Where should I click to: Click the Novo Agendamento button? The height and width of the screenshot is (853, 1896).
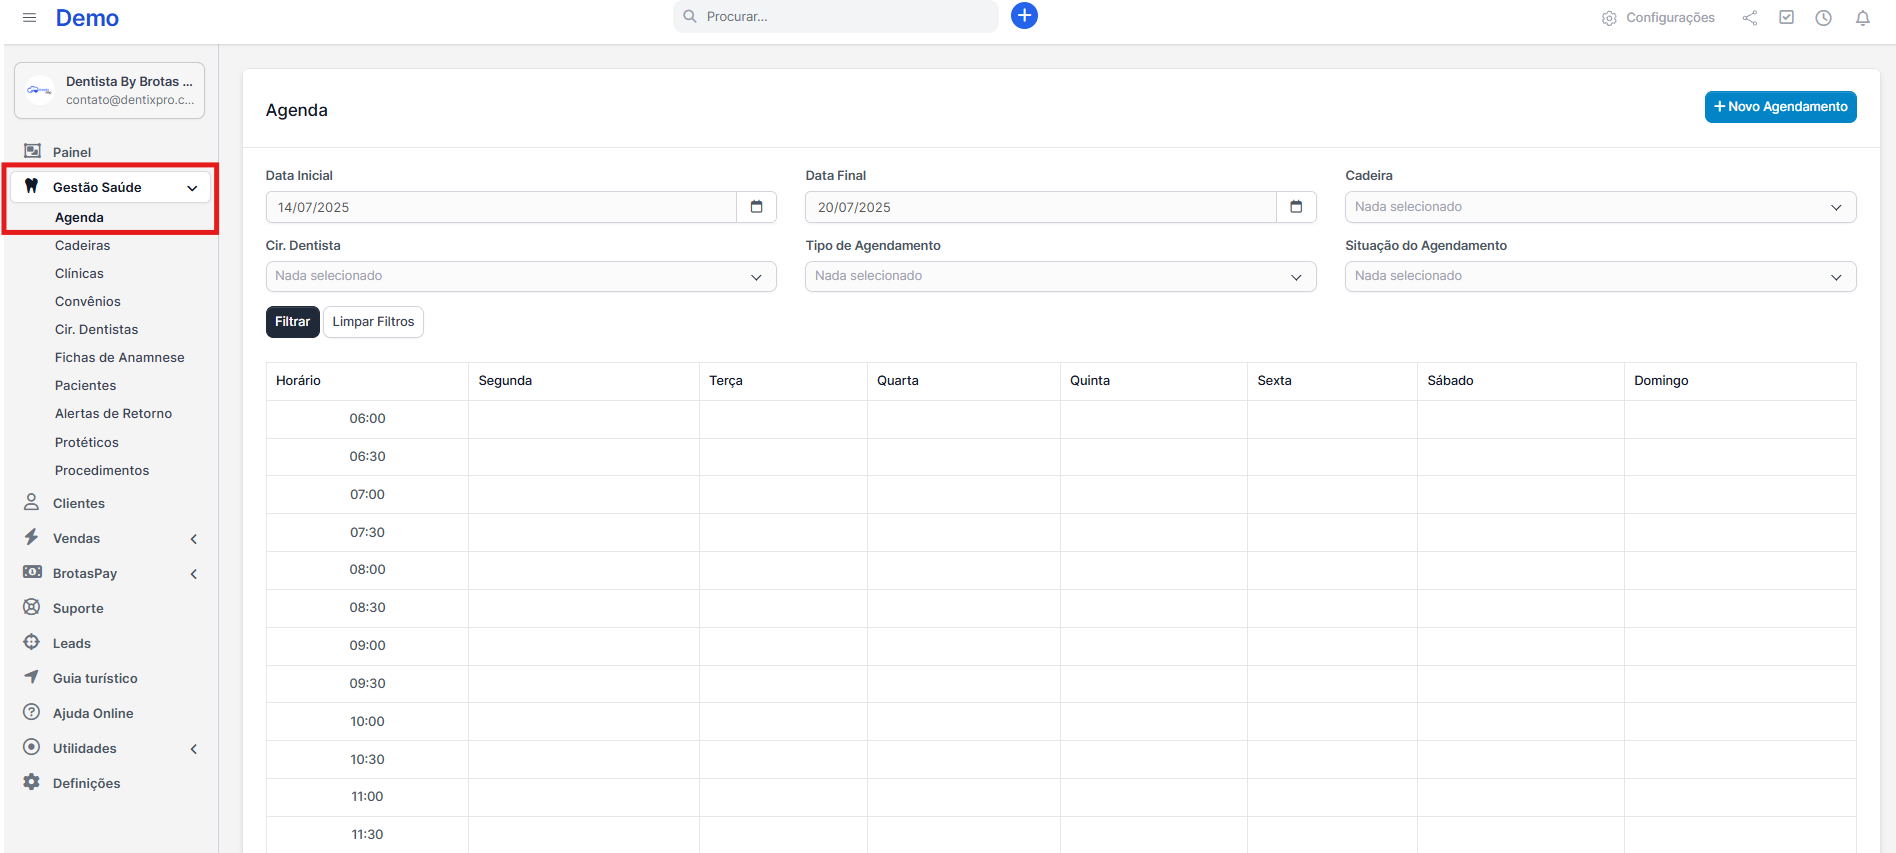point(1780,107)
